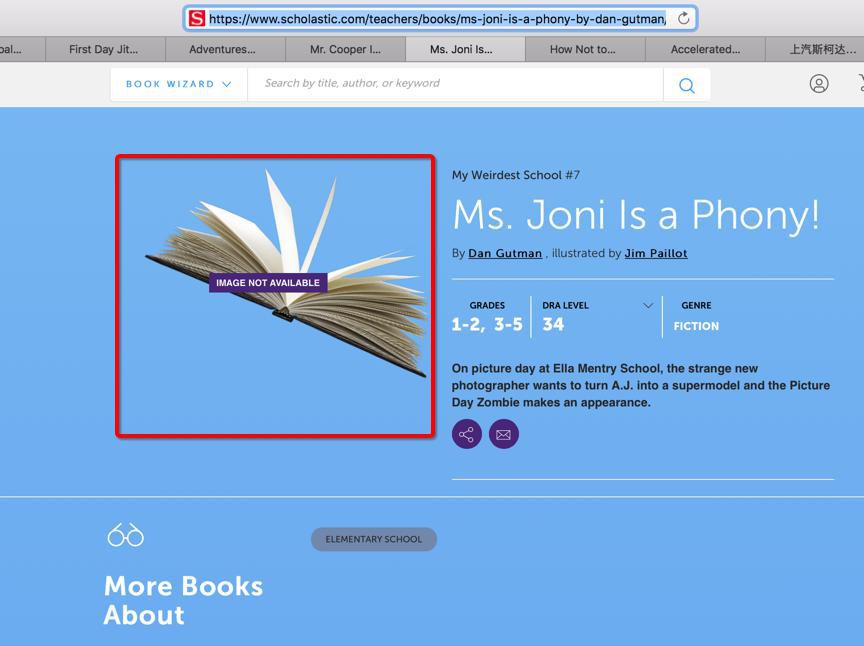Switch to the First Day Jit... tab
Image resolution: width=864 pixels, height=646 pixels.
click(104, 50)
